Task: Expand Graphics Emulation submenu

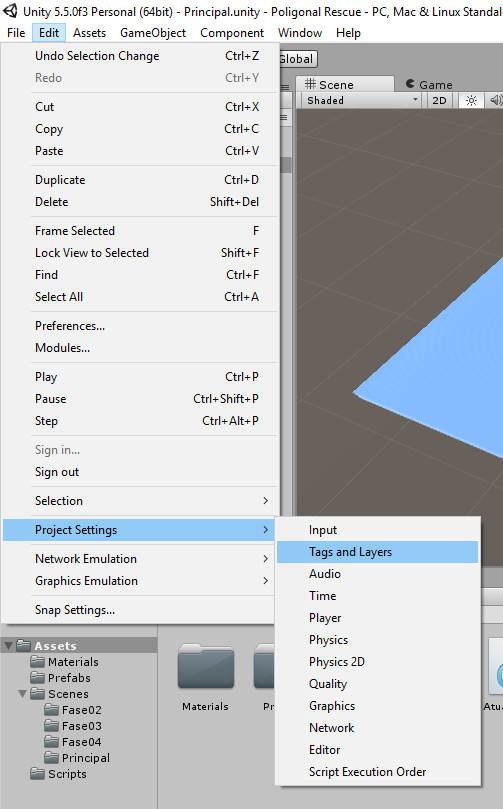Action: pyautogui.click(x=140, y=581)
